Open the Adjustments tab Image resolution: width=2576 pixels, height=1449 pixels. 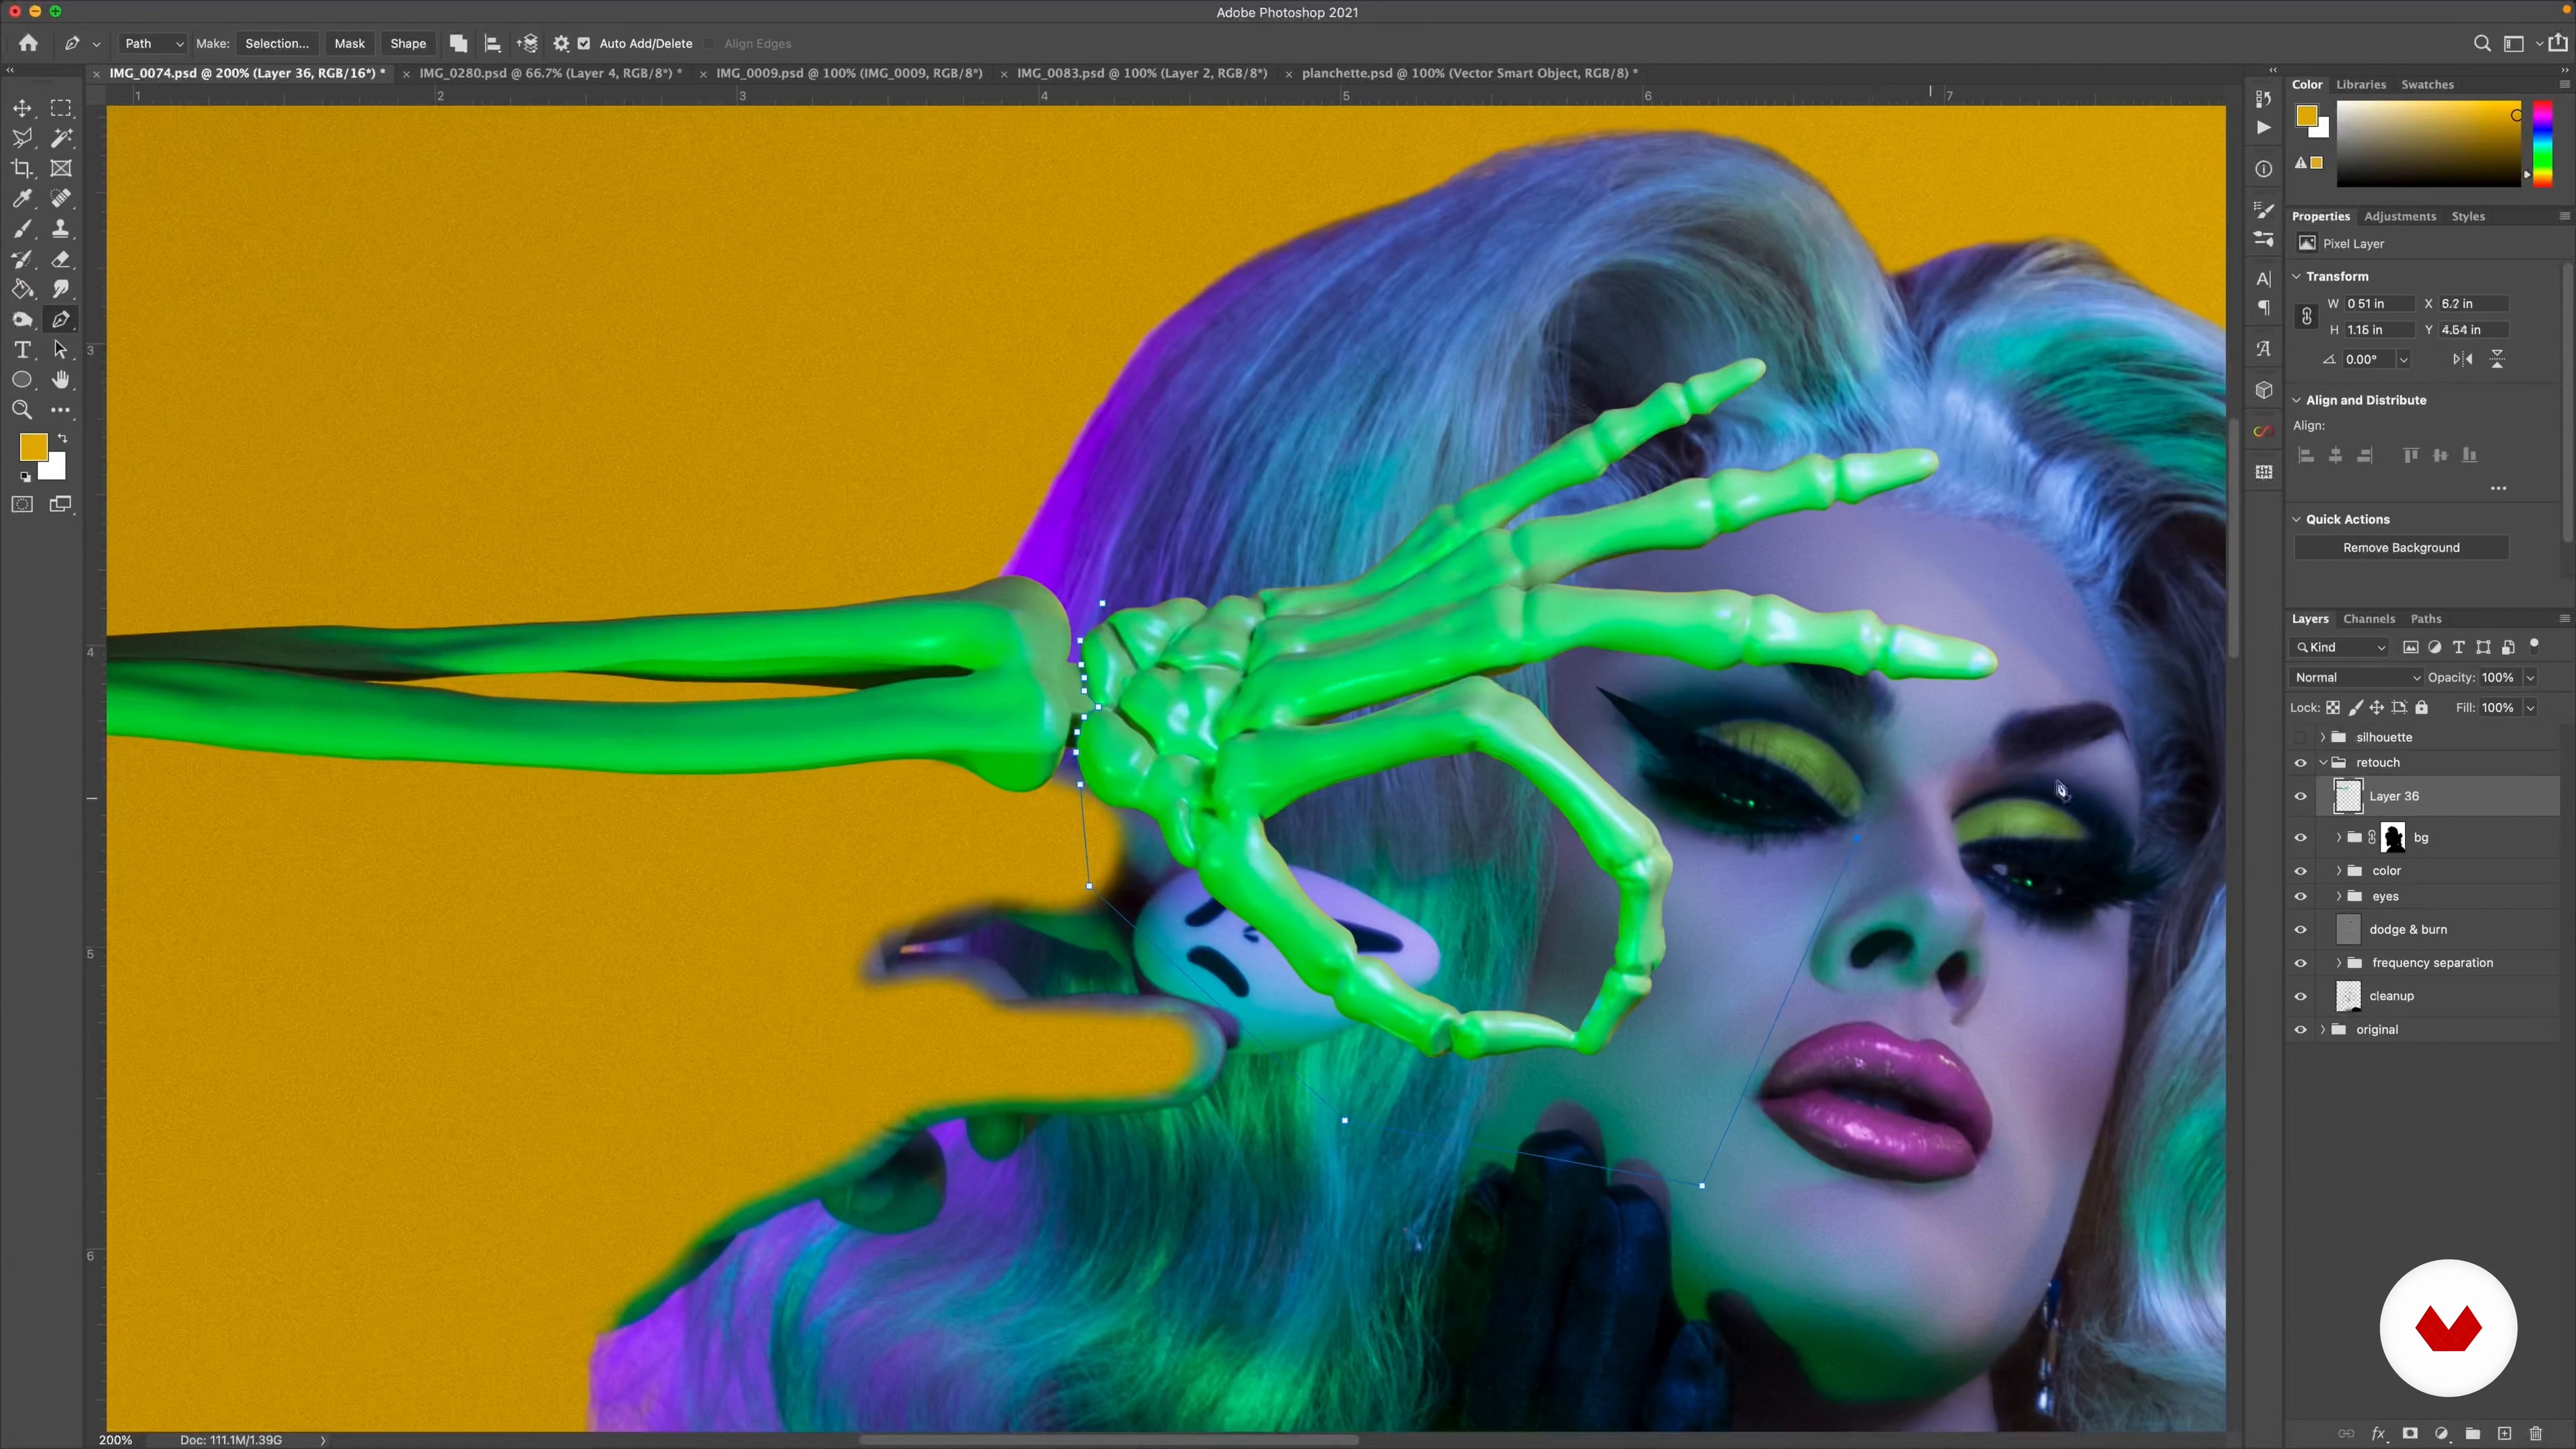[x=2399, y=216]
